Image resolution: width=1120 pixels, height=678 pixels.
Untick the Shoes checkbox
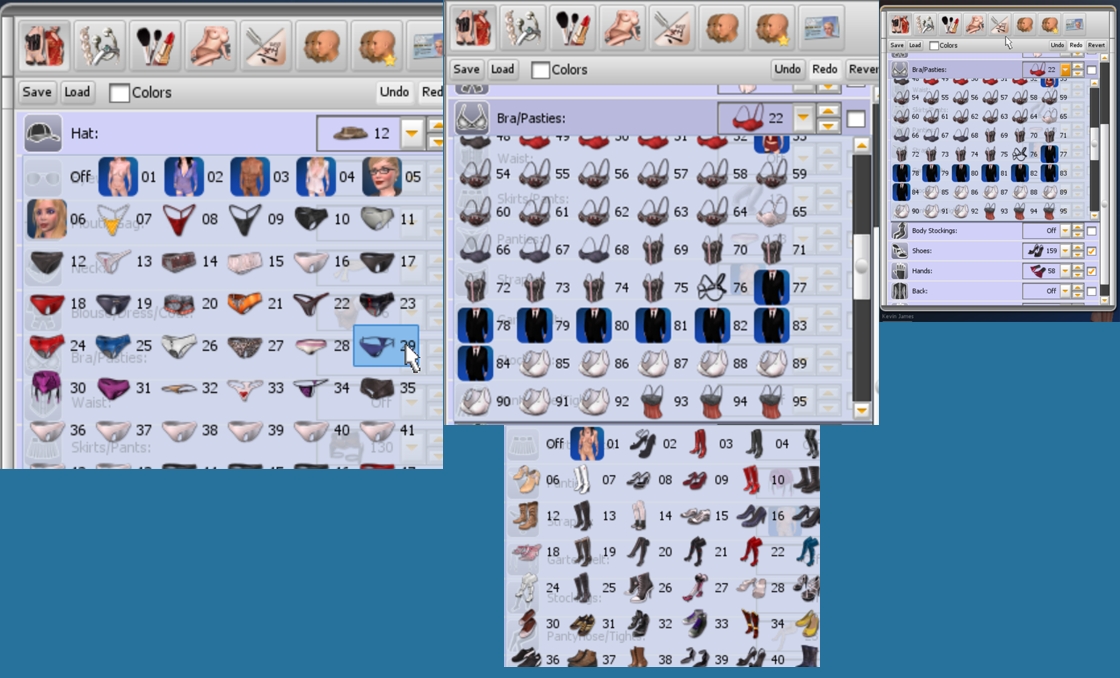[x=1092, y=251]
